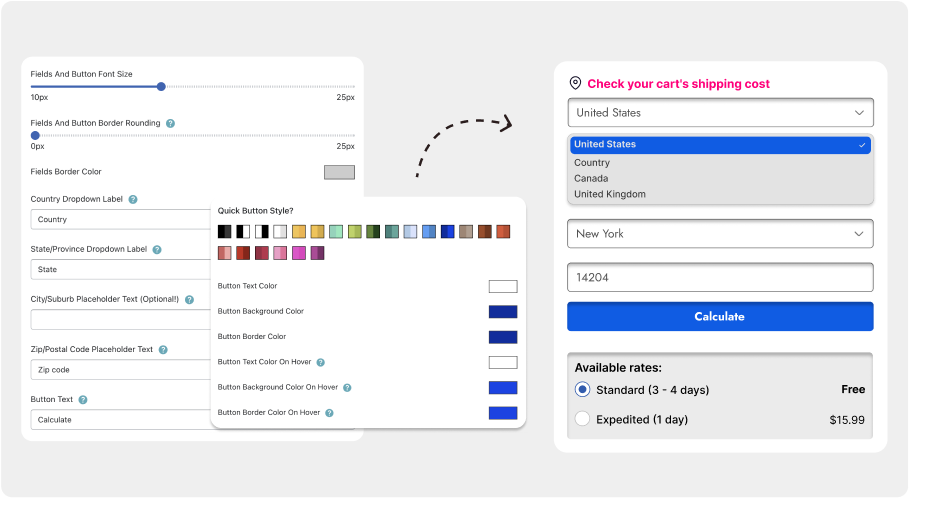Open Button Background Color On Hover swatch

click(503, 388)
